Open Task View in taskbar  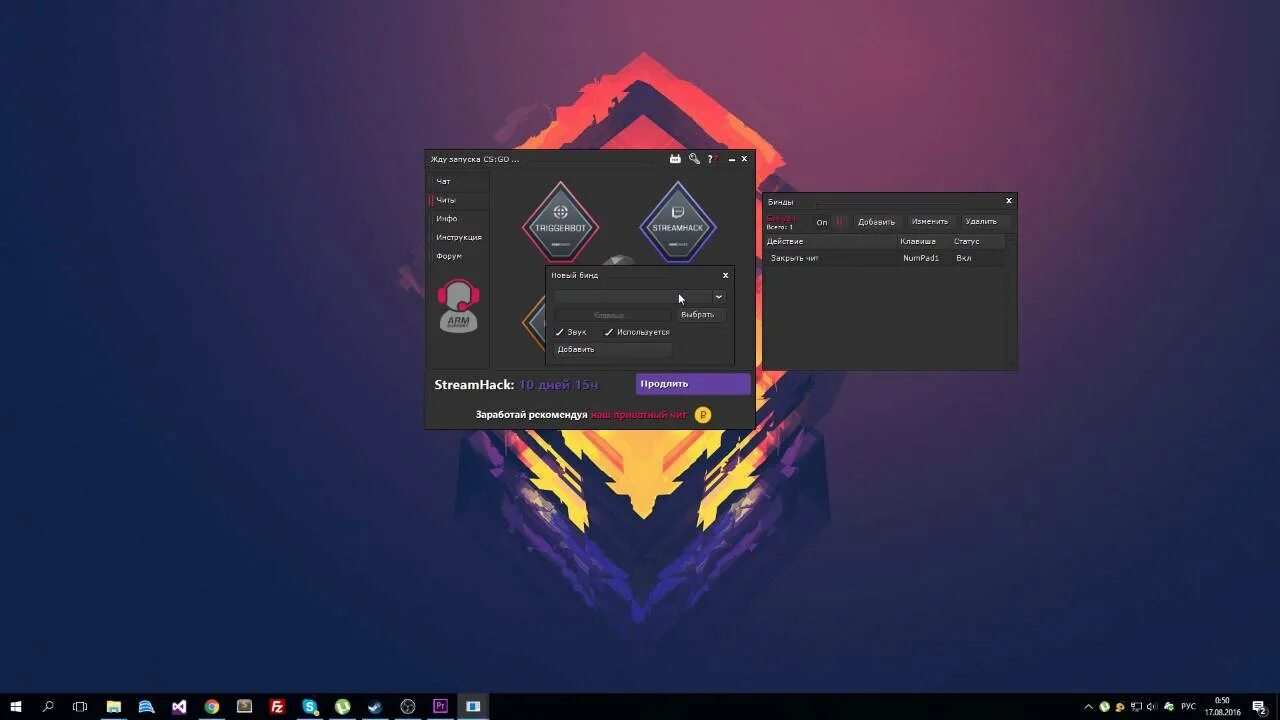[x=80, y=706]
